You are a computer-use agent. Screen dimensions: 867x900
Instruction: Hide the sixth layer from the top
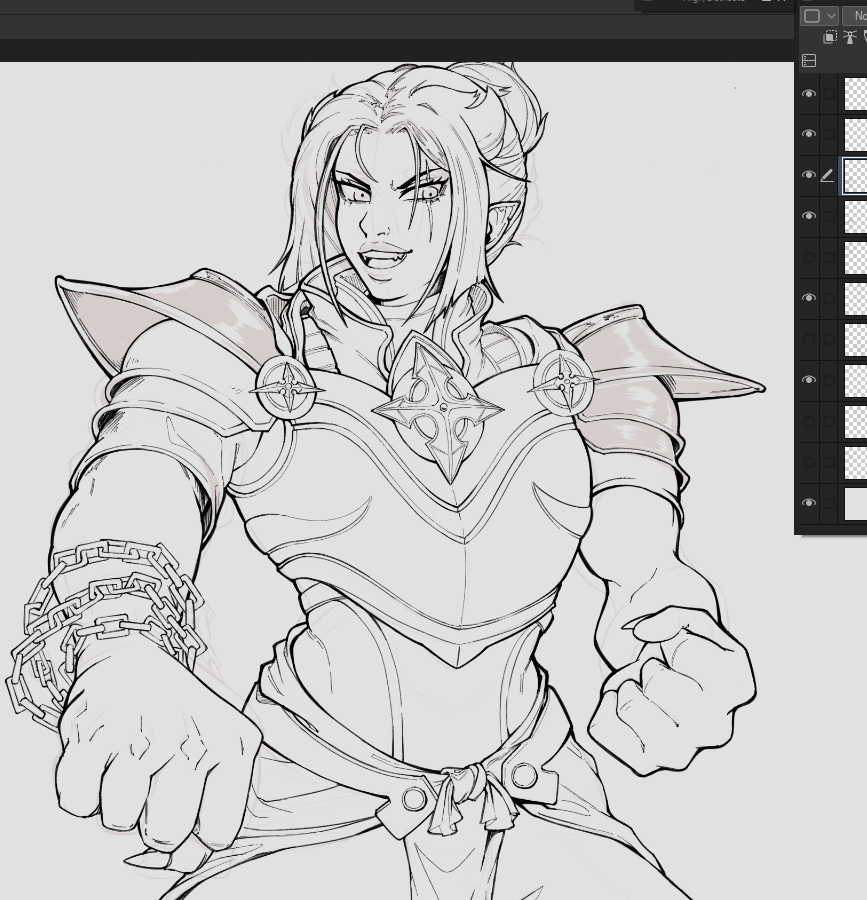pos(809,298)
